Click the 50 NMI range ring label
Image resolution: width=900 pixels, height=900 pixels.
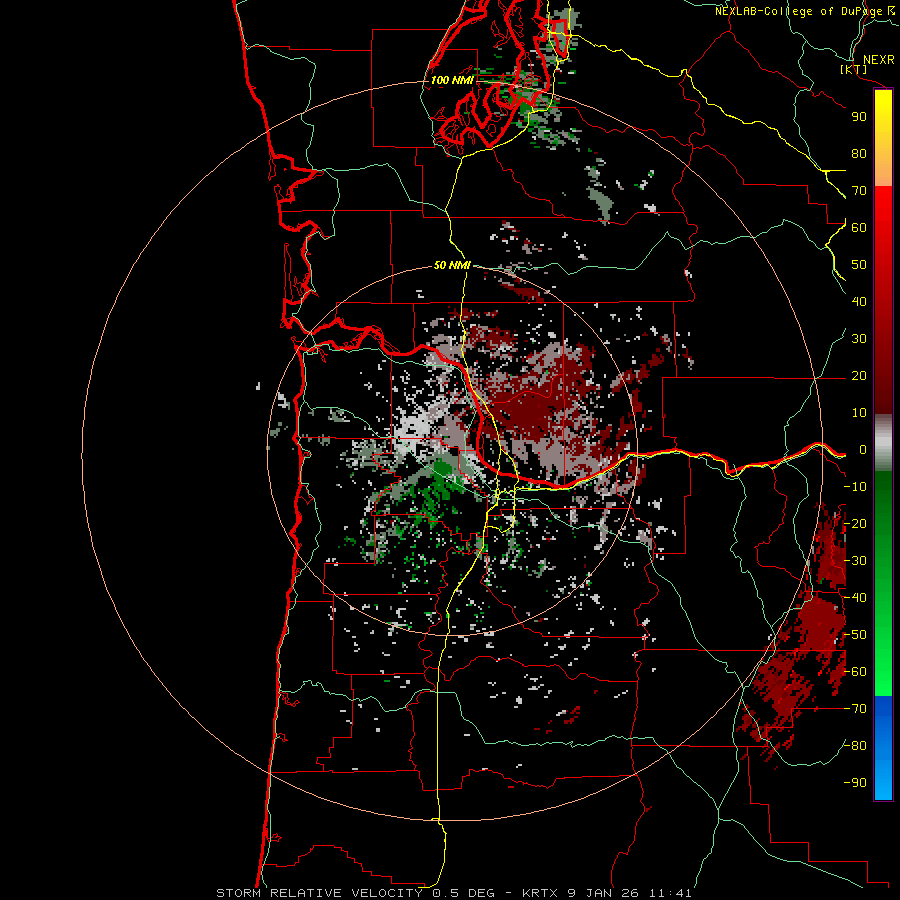click(x=452, y=265)
